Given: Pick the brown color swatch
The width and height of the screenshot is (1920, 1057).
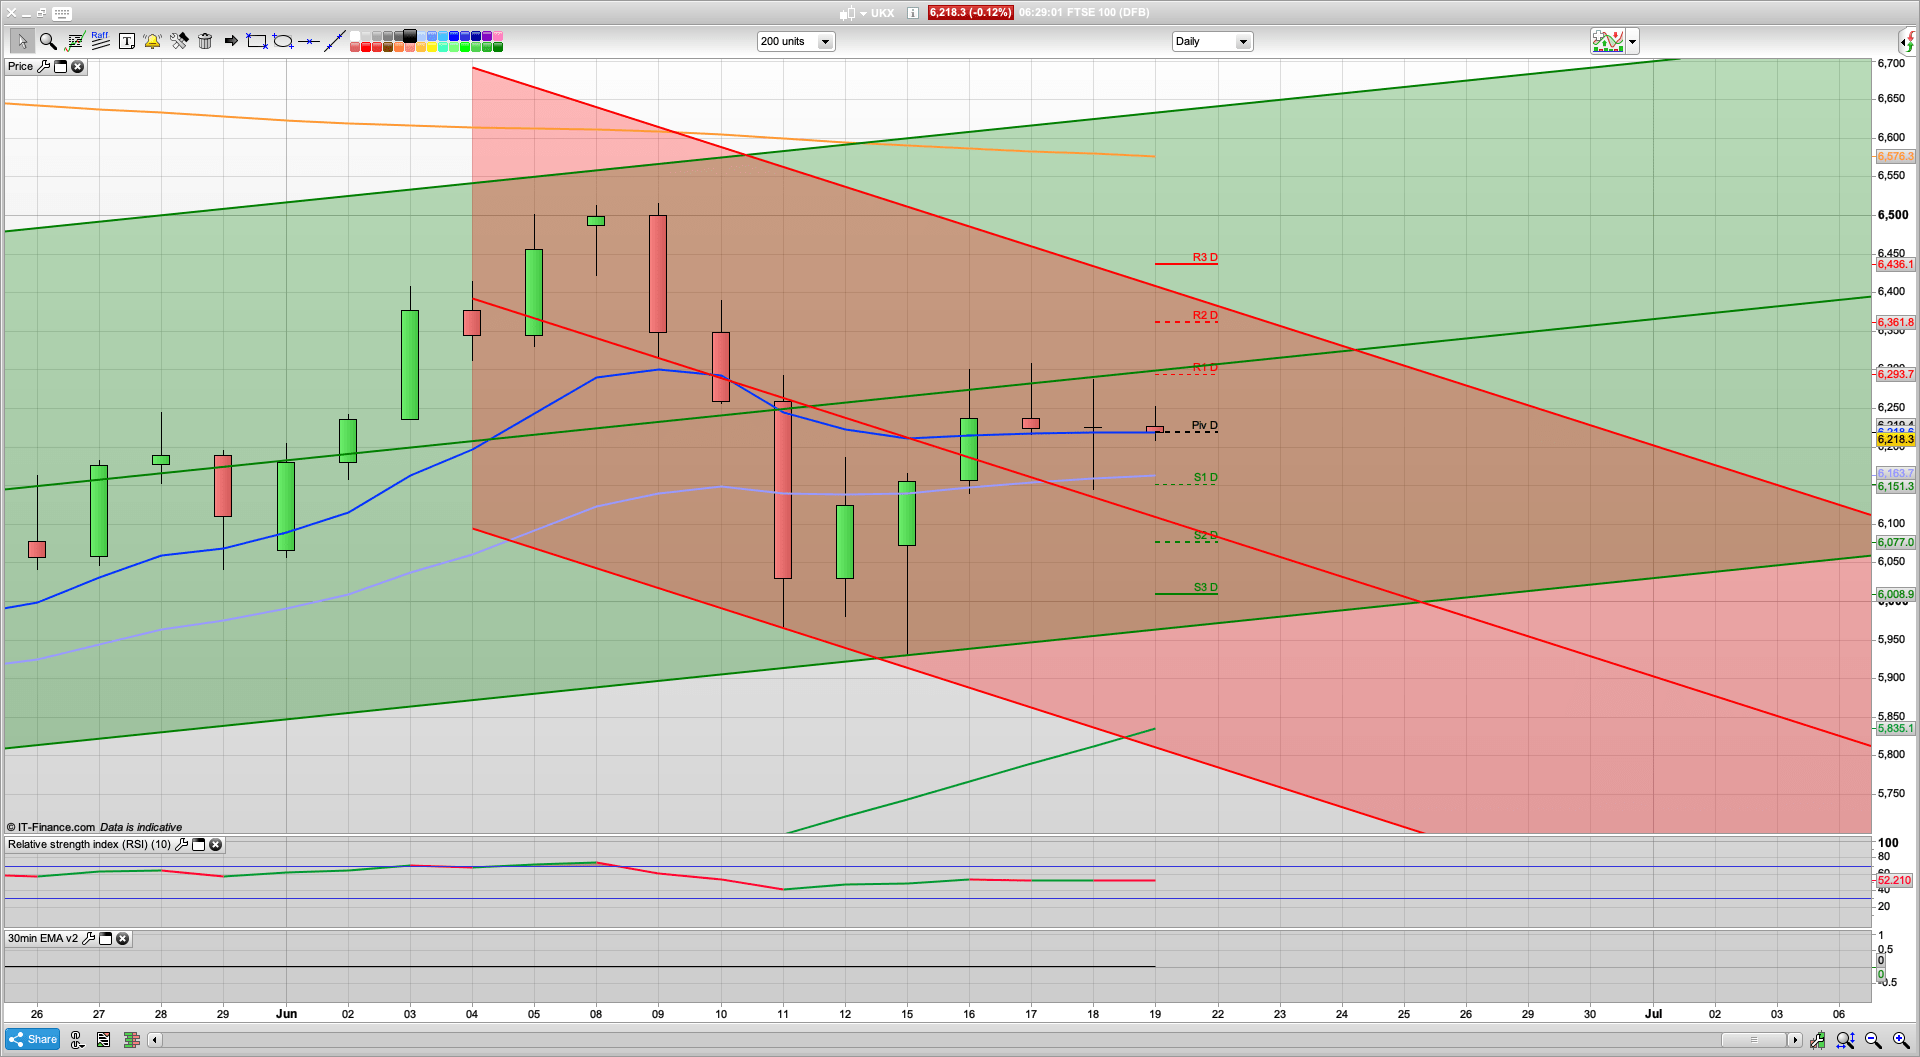Looking at the screenshot, I should 388,47.
